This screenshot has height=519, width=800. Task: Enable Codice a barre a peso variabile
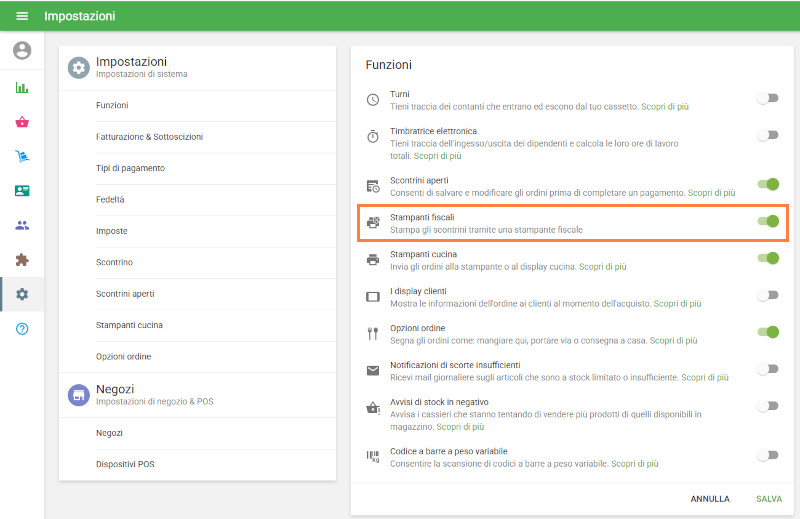click(767, 455)
